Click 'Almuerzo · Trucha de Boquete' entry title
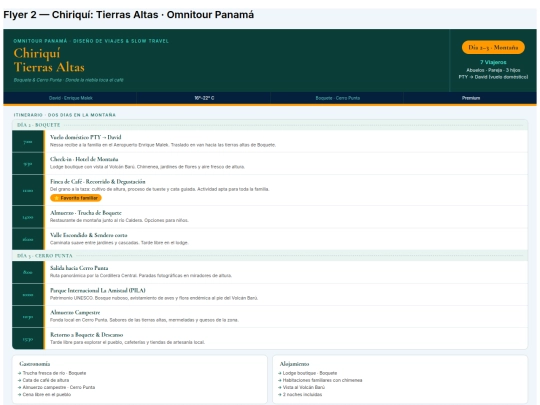540x405 pixels. [86, 213]
